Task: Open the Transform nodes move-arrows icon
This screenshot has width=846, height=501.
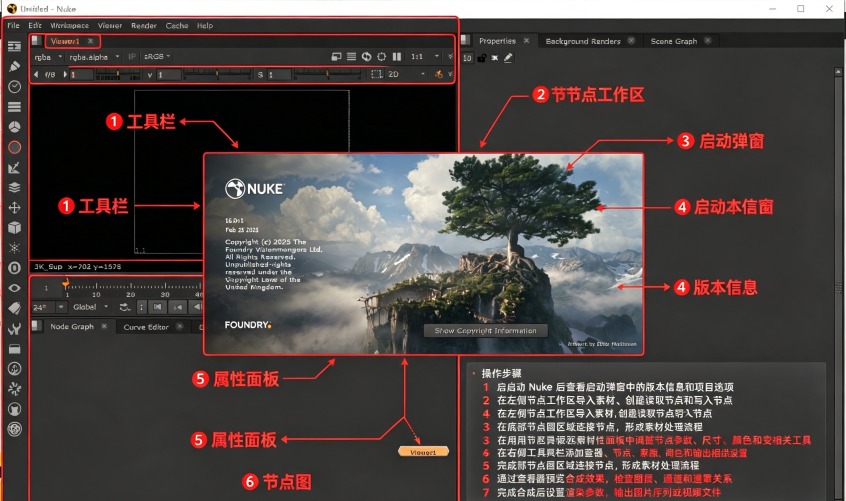Action: click(15, 208)
